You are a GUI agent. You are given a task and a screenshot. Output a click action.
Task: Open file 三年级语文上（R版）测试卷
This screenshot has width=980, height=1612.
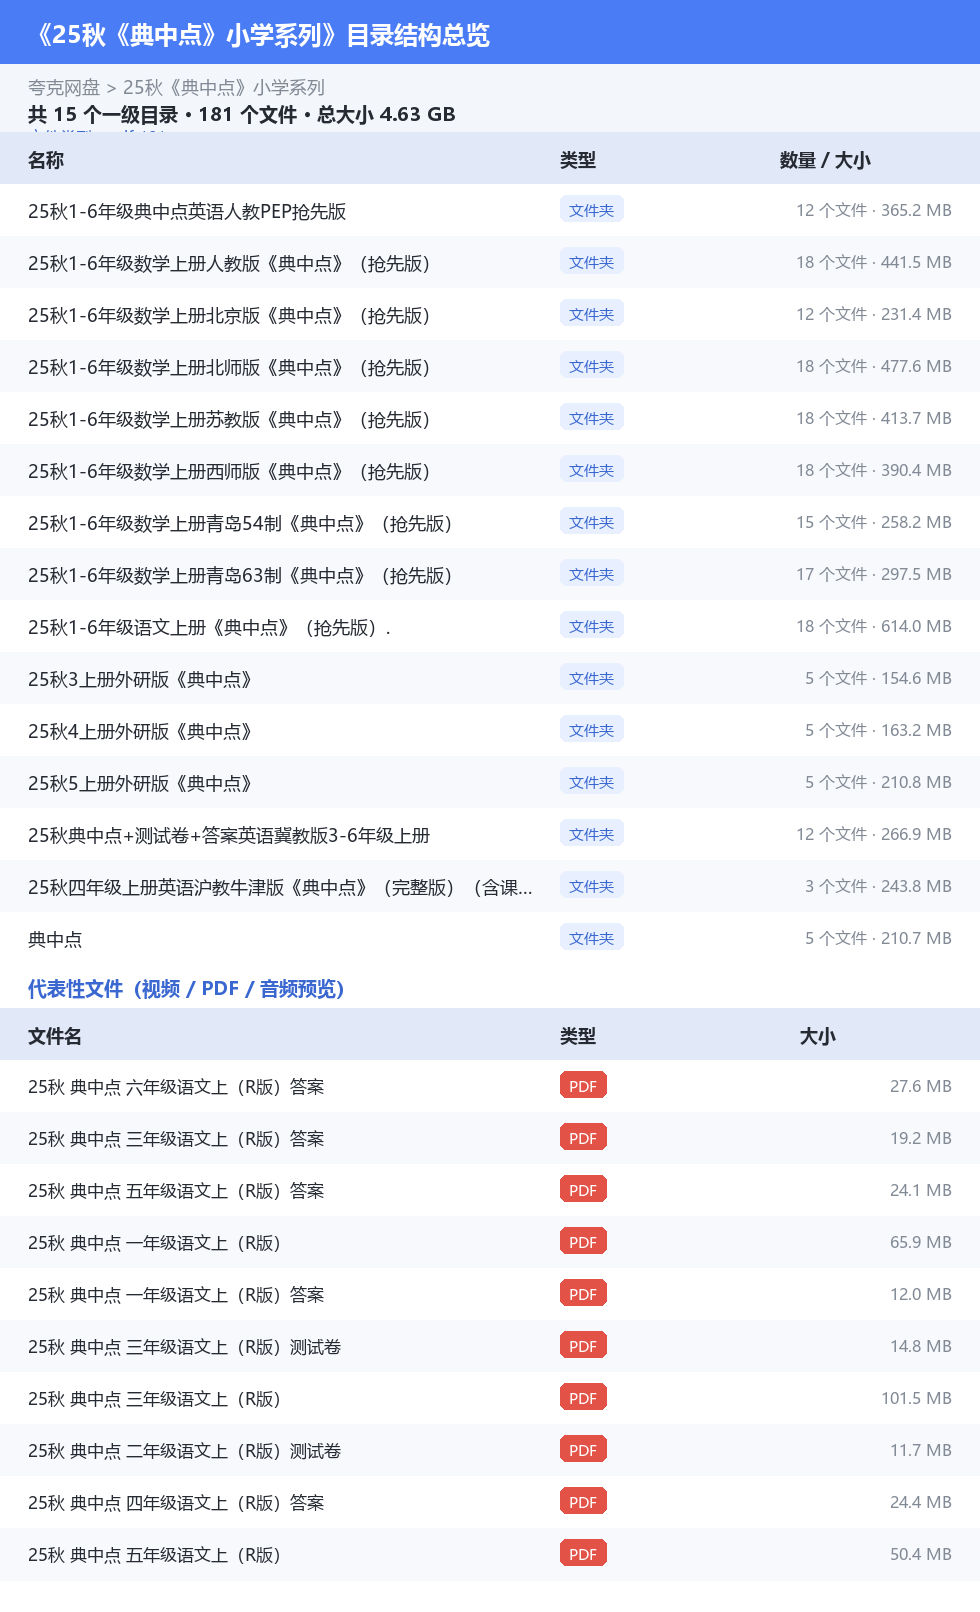(x=185, y=1347)
